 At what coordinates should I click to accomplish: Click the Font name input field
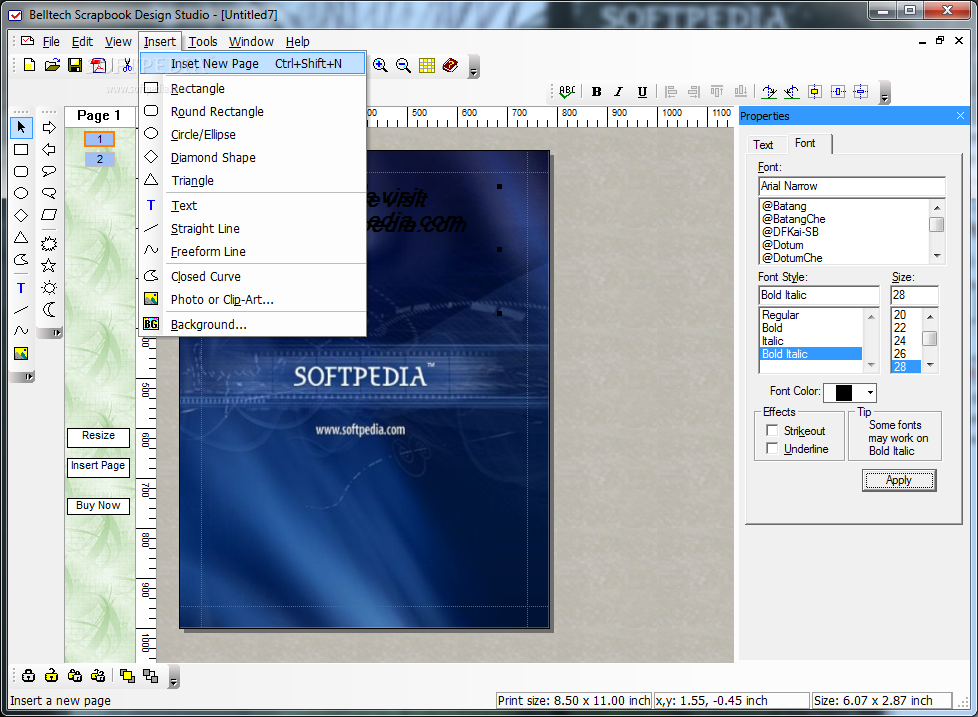[851, 186]
